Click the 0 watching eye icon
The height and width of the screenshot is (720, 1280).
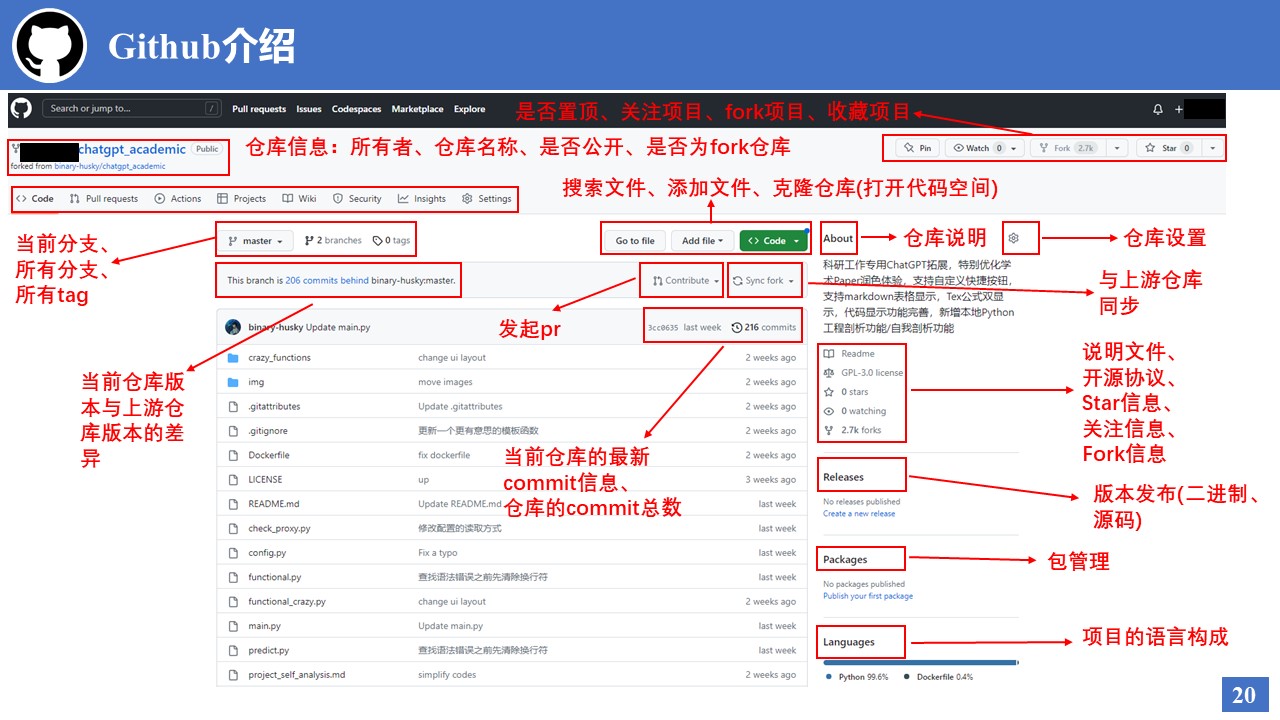point(828,411)
